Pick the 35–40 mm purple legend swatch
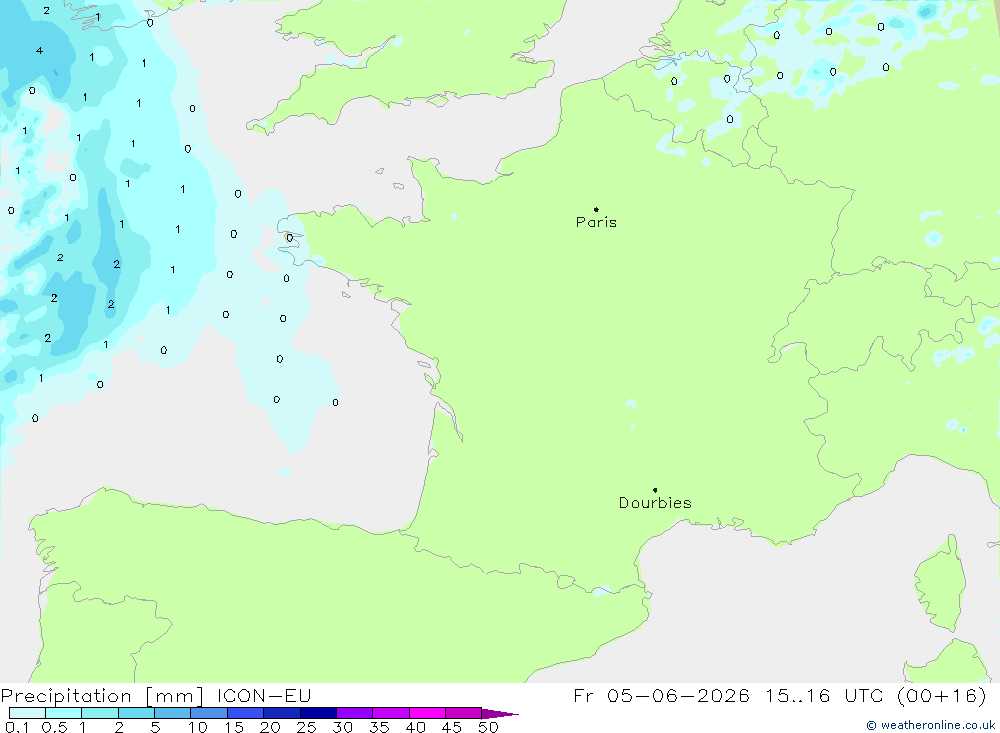 coord(391,713)
